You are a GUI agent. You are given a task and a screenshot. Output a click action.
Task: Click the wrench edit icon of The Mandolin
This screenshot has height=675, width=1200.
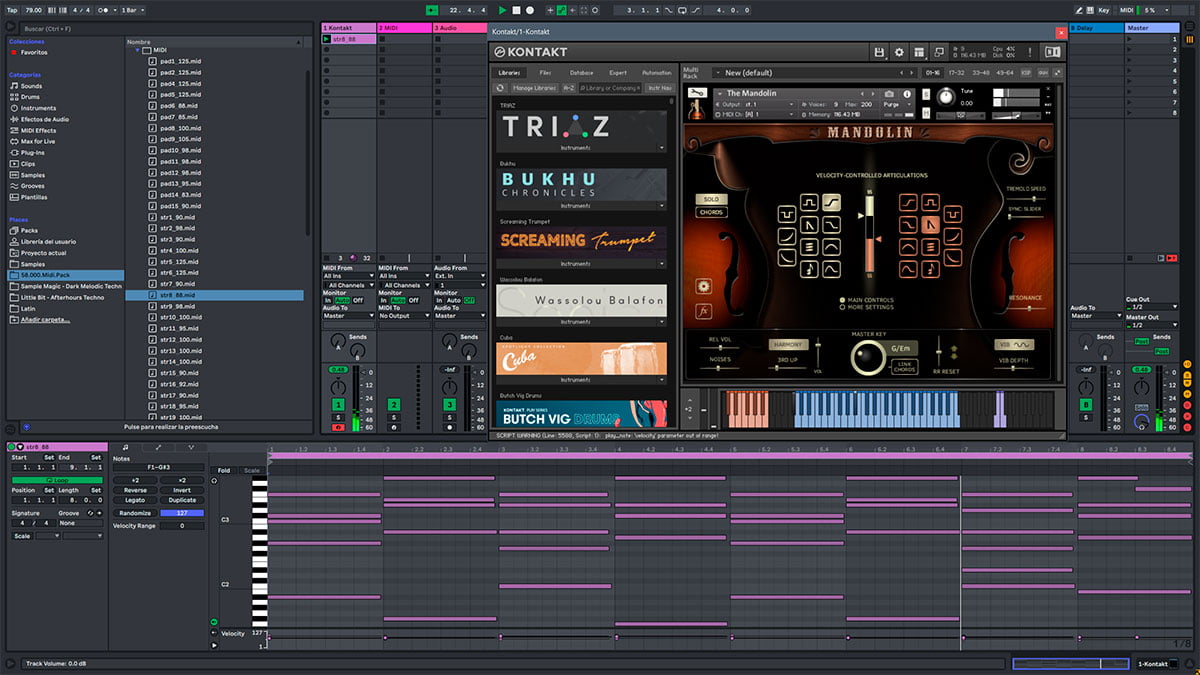coord(698,93)
